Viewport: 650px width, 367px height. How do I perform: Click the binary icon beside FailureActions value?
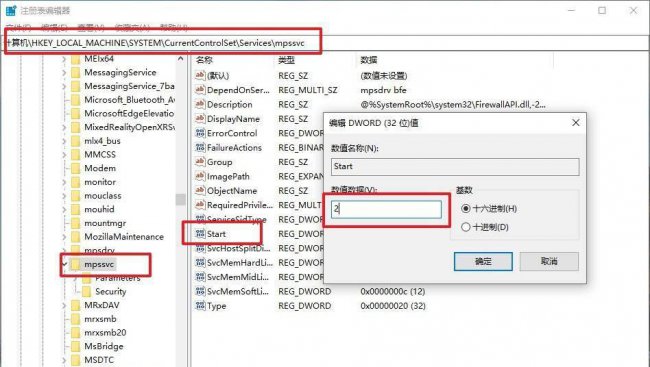pos(200,147)
